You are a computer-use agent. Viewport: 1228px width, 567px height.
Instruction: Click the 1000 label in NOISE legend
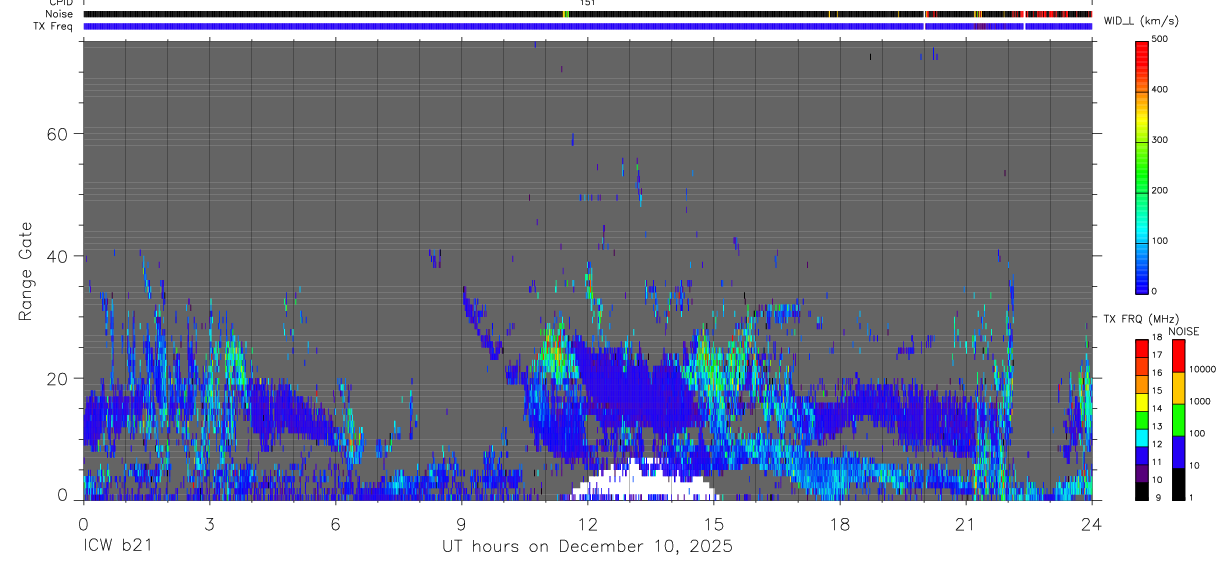click(1200, 401)
